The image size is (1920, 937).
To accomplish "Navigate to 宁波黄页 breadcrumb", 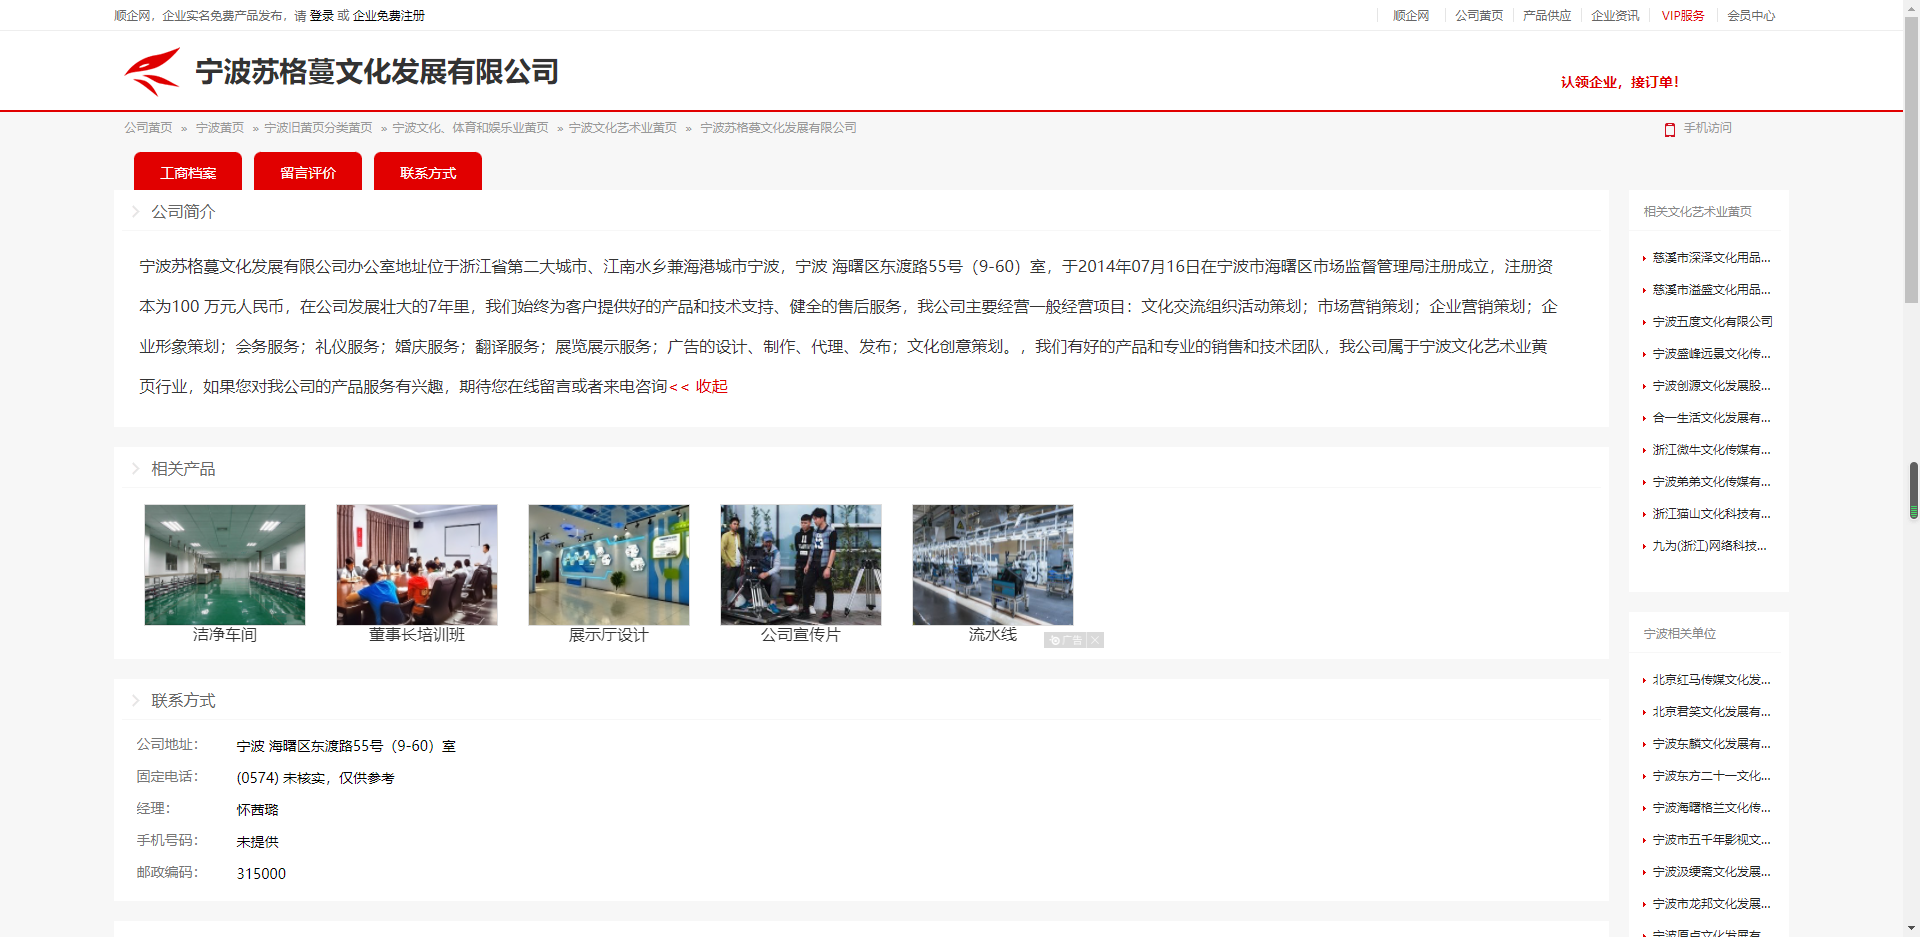I will pos(220,128).
